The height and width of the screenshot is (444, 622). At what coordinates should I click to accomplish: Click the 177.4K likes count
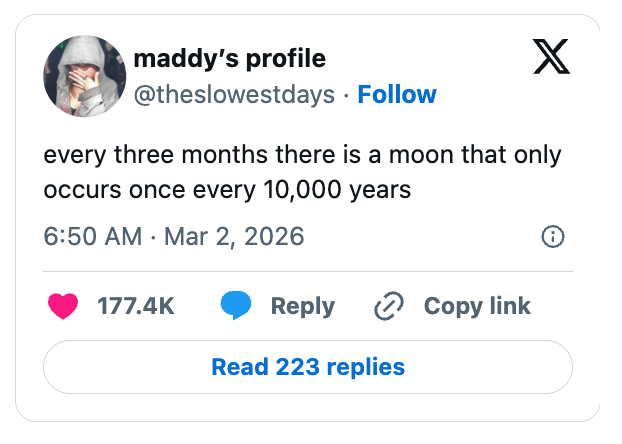pos(135,306)
